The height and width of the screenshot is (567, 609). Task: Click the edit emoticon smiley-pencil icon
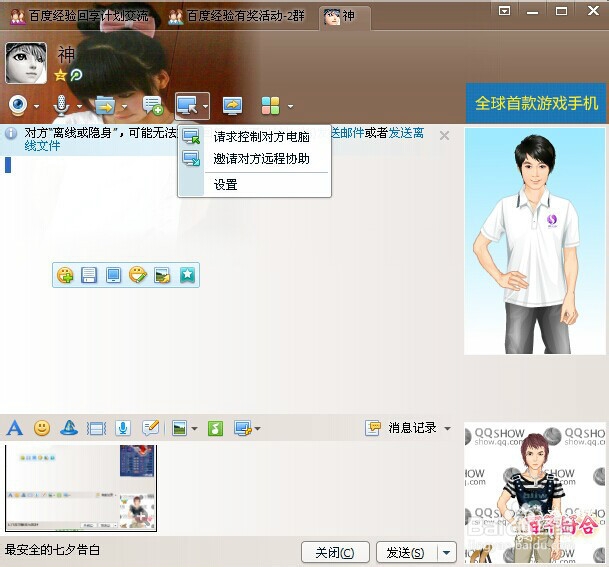[x=138, y=275]
